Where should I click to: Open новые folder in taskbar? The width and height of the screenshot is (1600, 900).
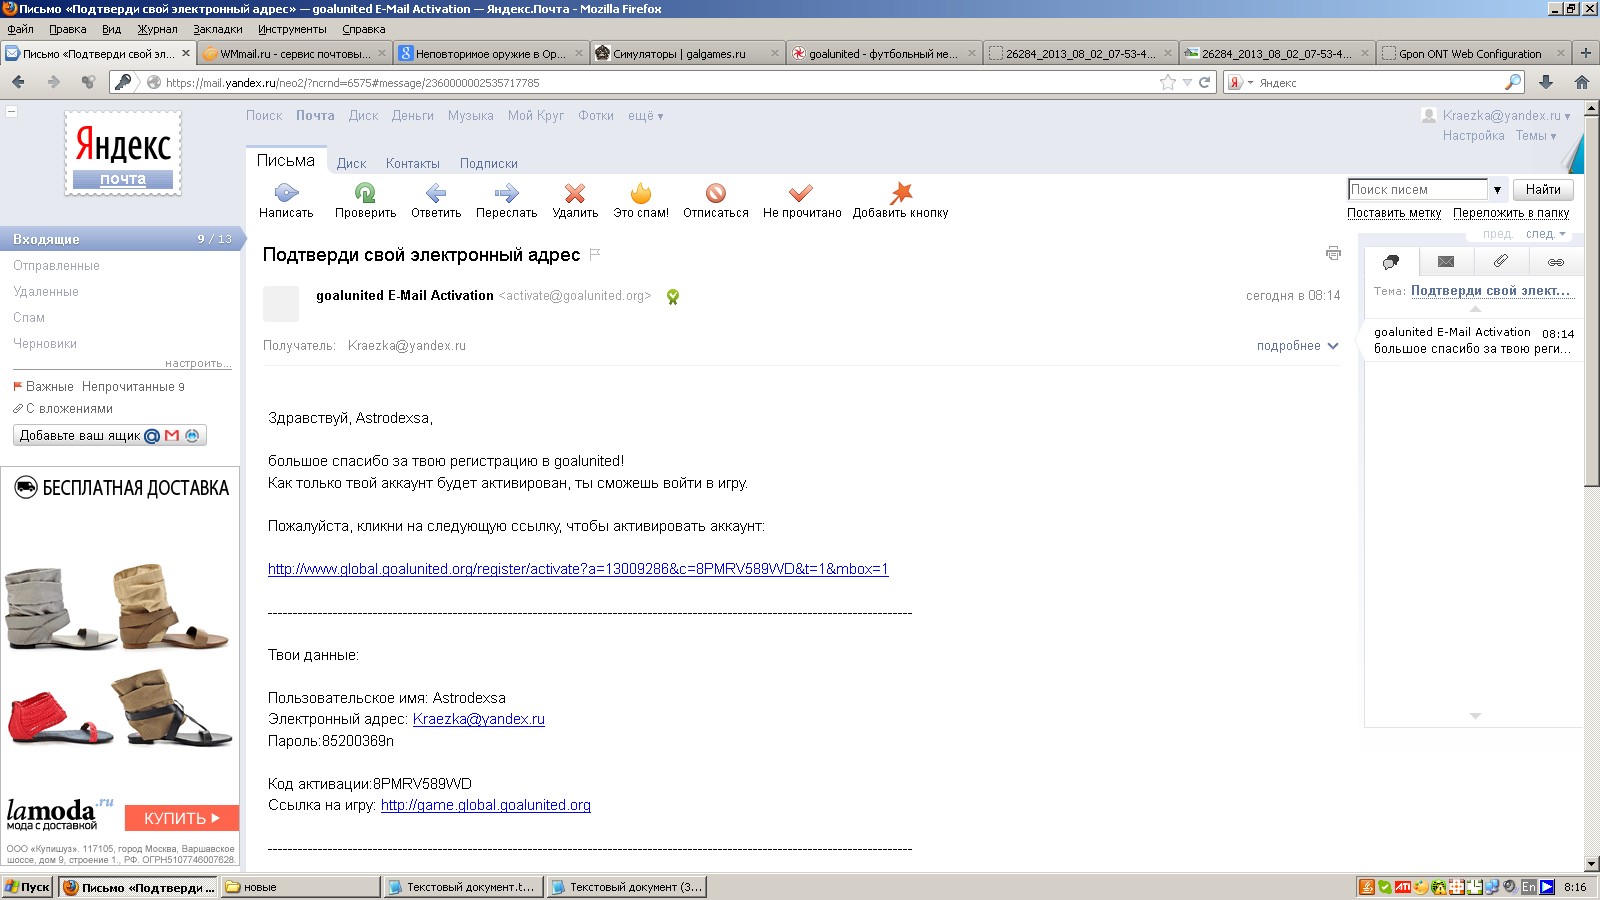301,887
